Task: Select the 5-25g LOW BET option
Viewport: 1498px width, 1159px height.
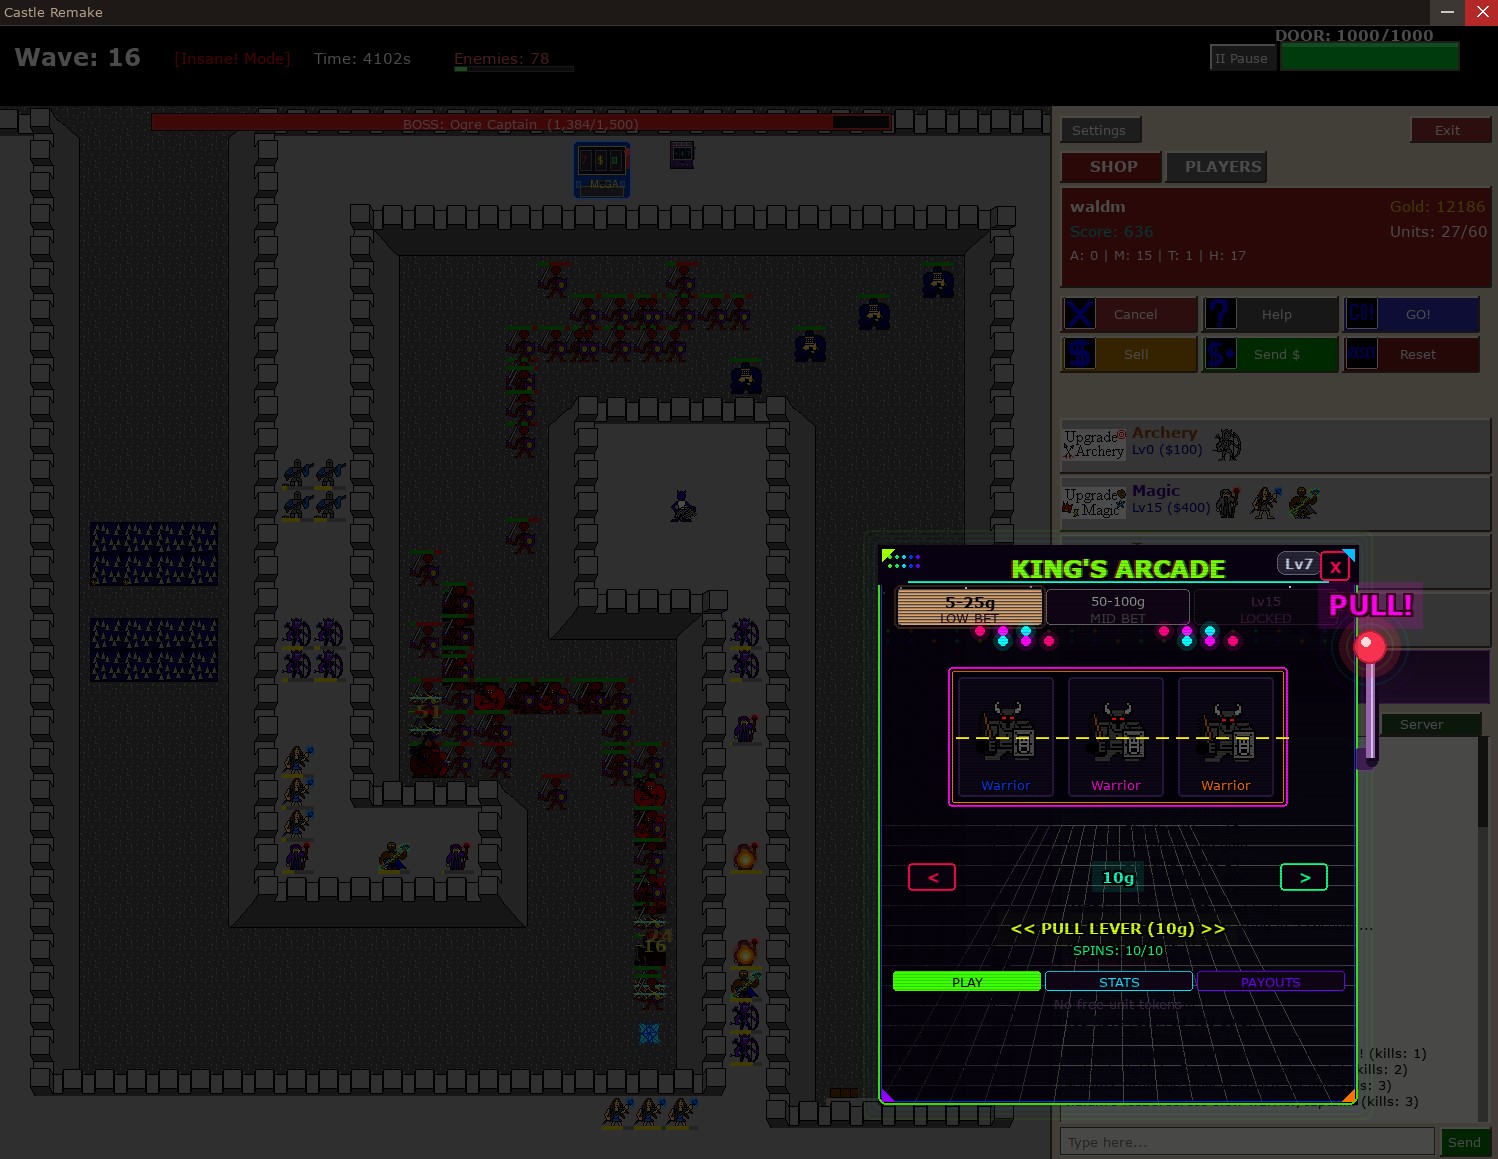Action: (970, 608)
